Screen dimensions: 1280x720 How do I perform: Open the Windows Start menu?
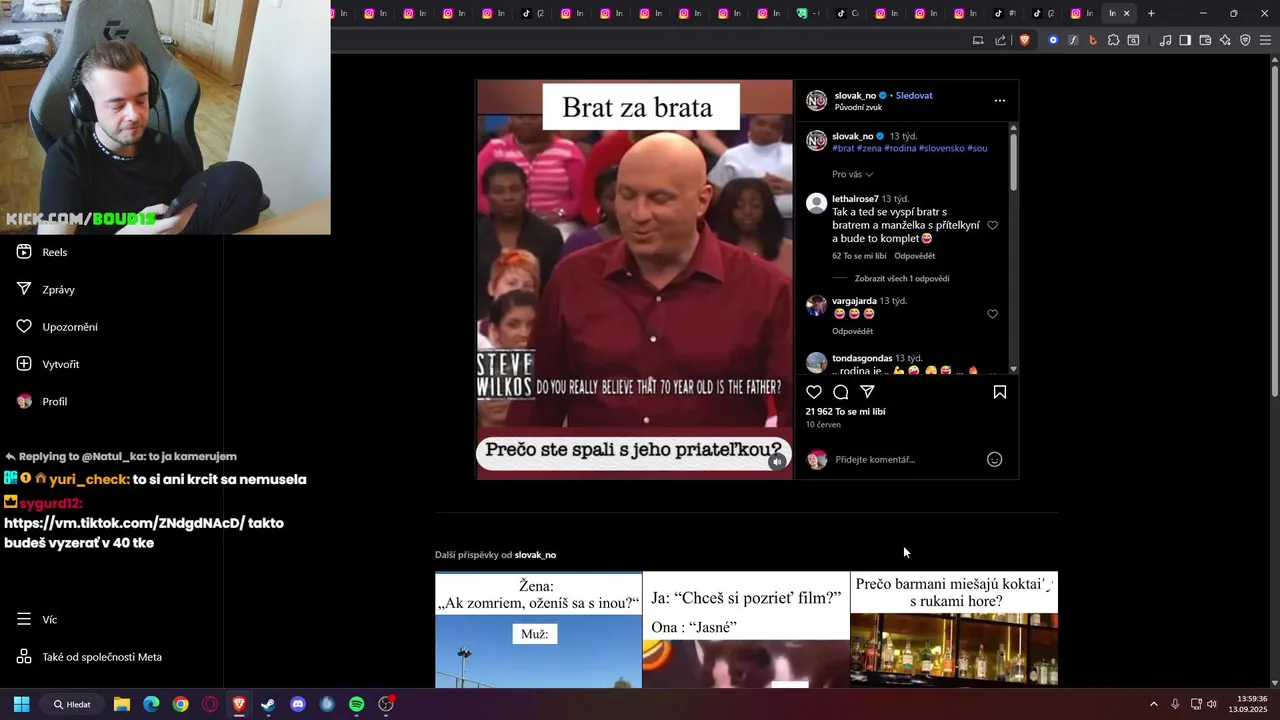21,704
